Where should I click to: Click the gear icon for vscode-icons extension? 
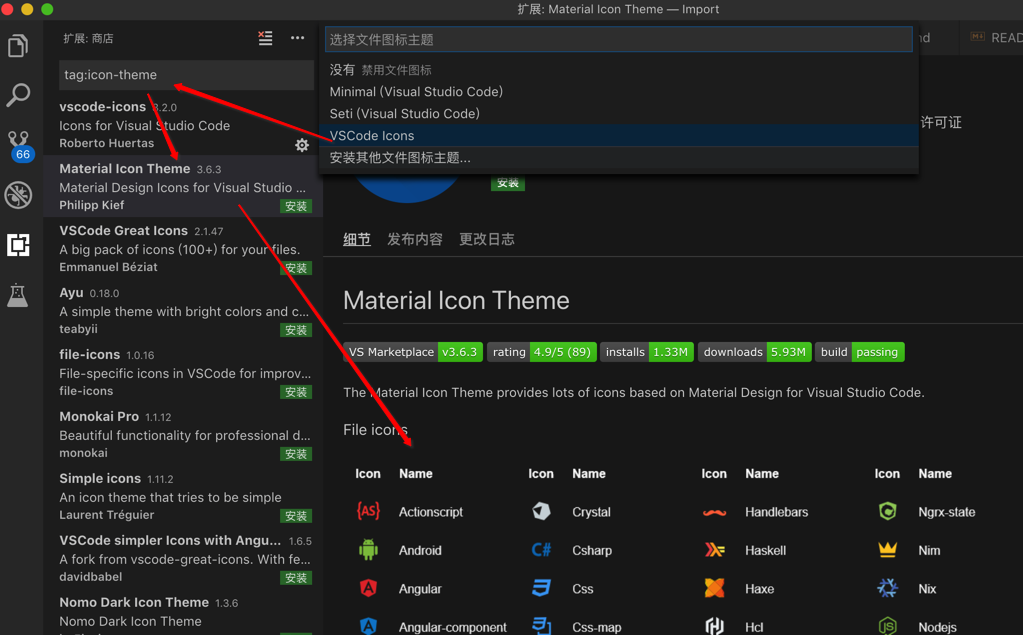click(x=301, y=145)
